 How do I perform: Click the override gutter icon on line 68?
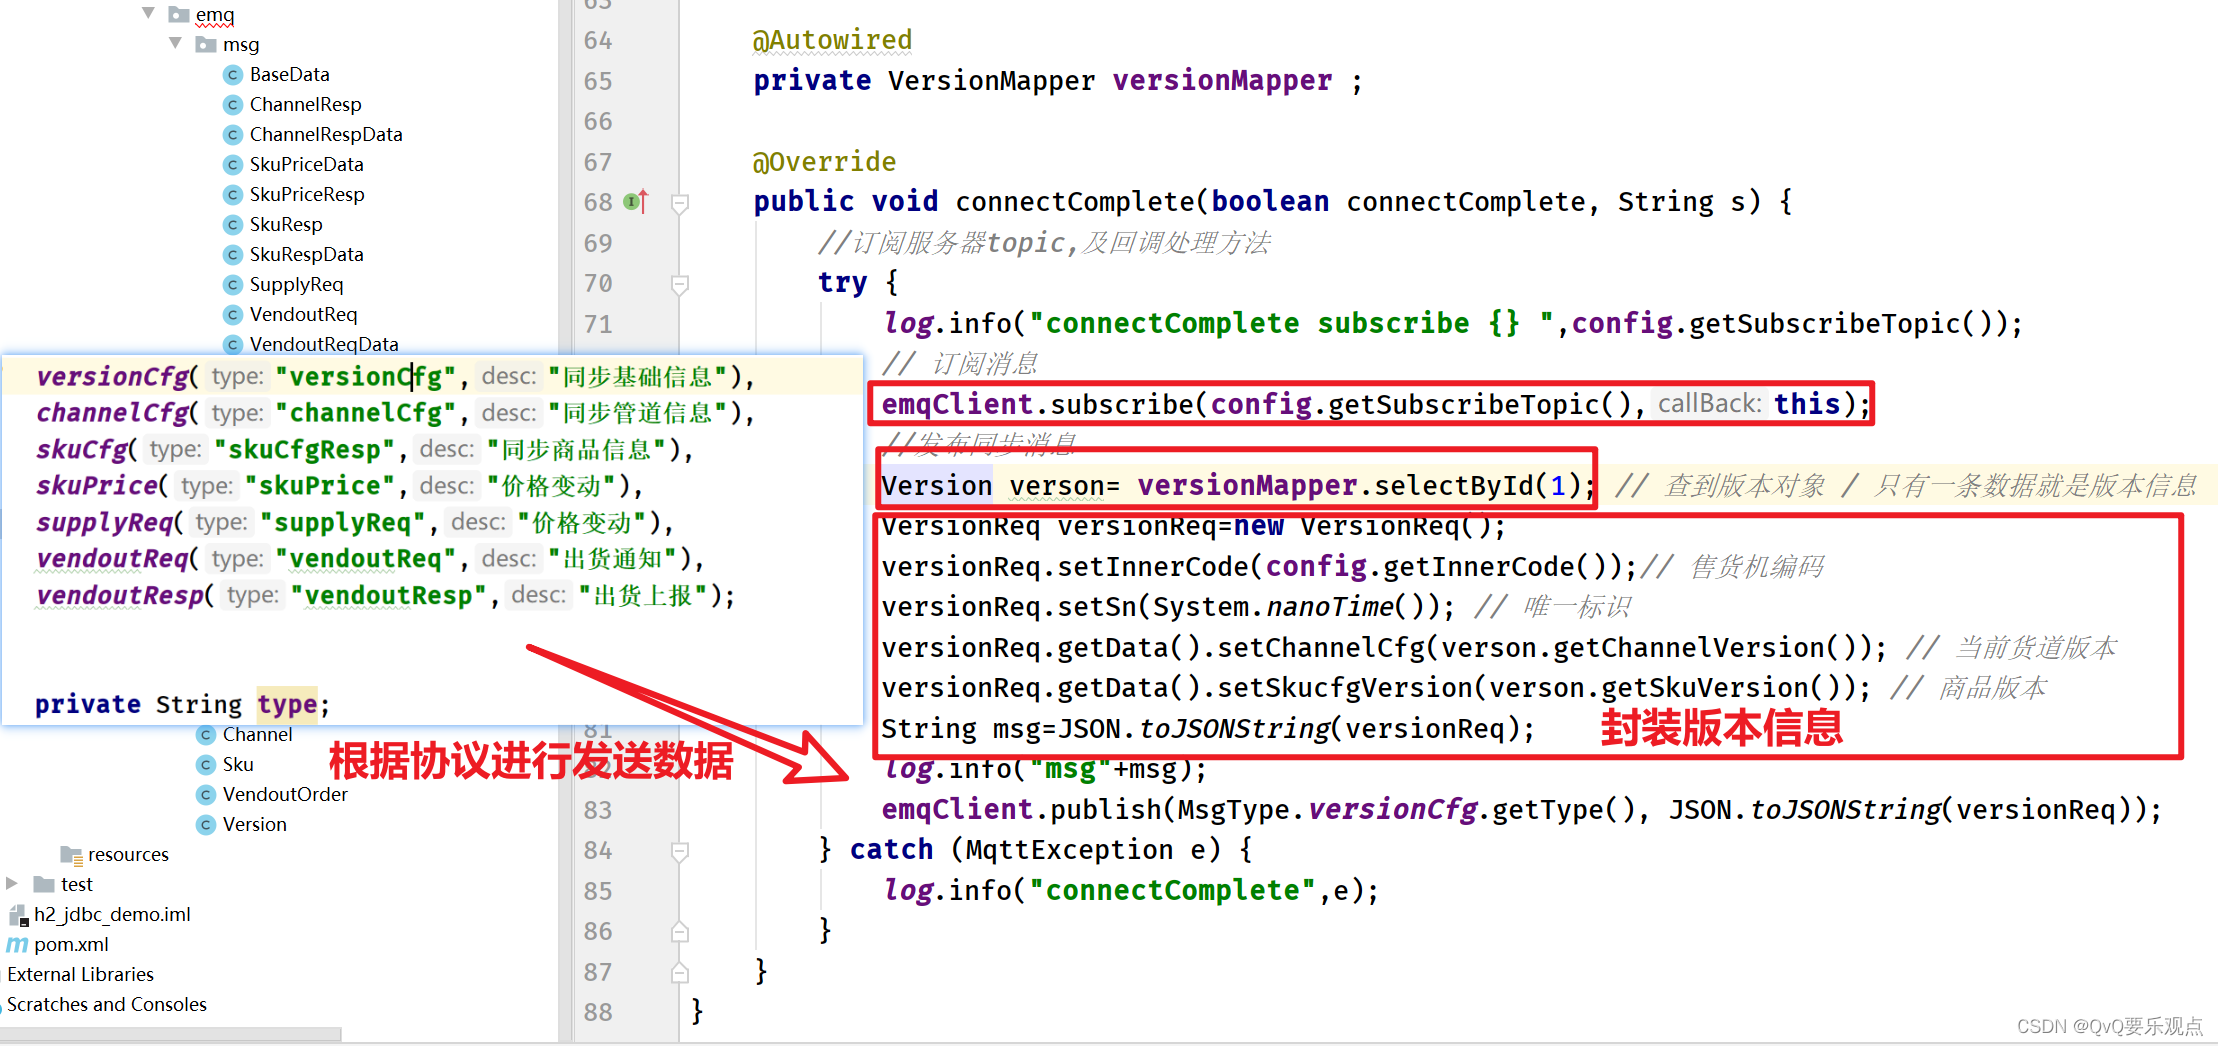point(636,202)
